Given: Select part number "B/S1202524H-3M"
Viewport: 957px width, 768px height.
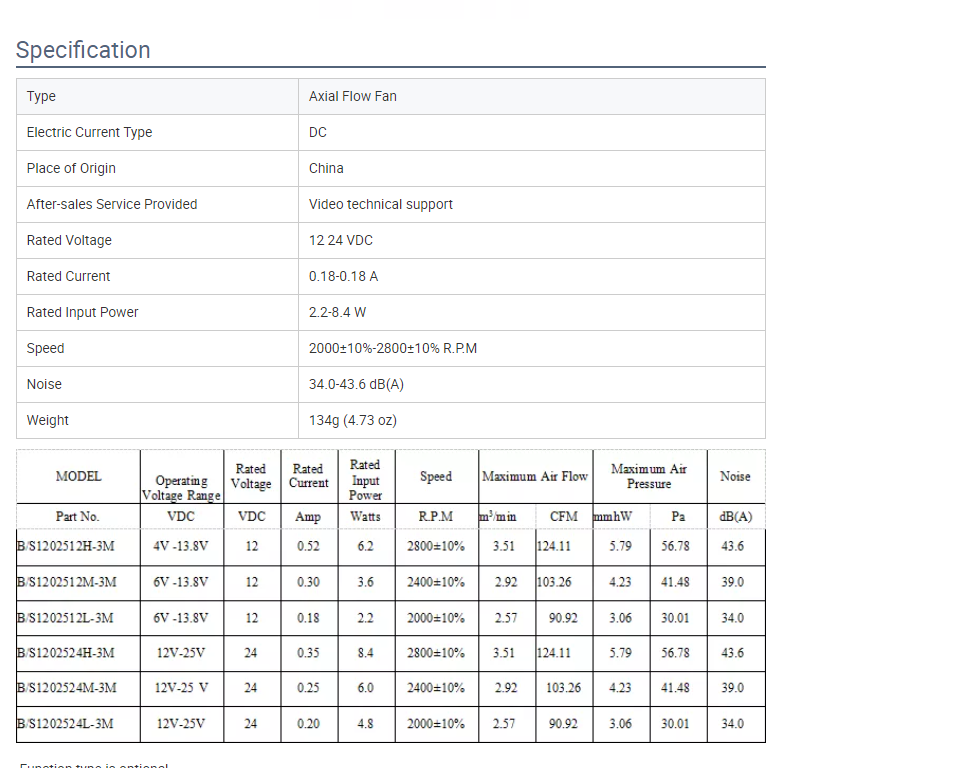Looking at the screenshot, I should coord(66,653).
